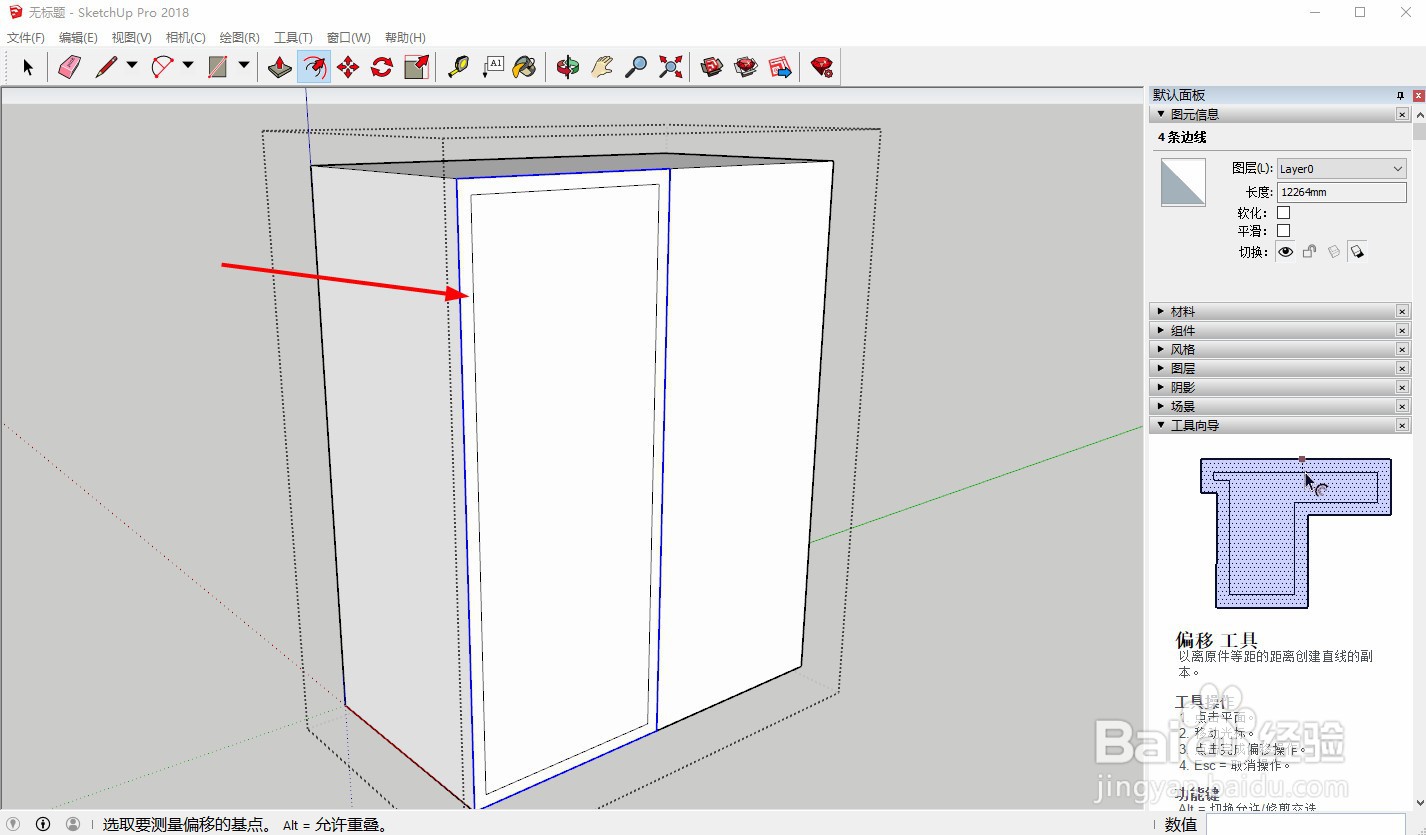Toggle the eye hidden-state button

(1286, 252)
